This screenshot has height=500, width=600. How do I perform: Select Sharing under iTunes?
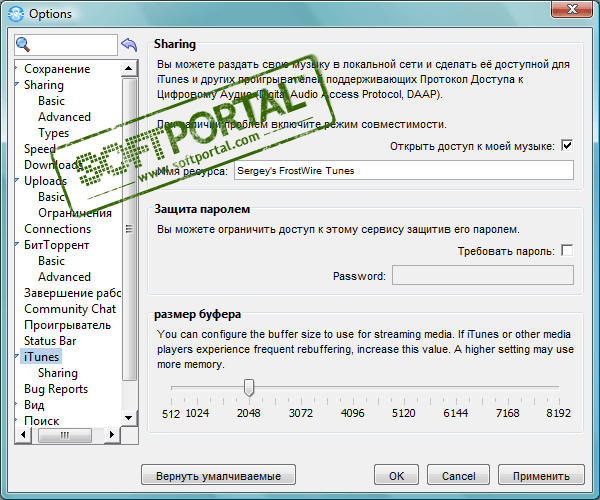58,373
